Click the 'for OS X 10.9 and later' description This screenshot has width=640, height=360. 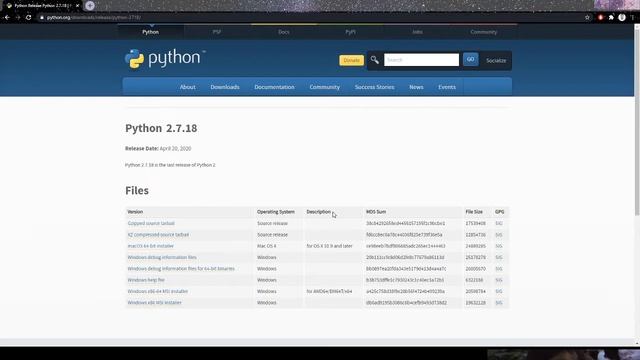(329, 246)
